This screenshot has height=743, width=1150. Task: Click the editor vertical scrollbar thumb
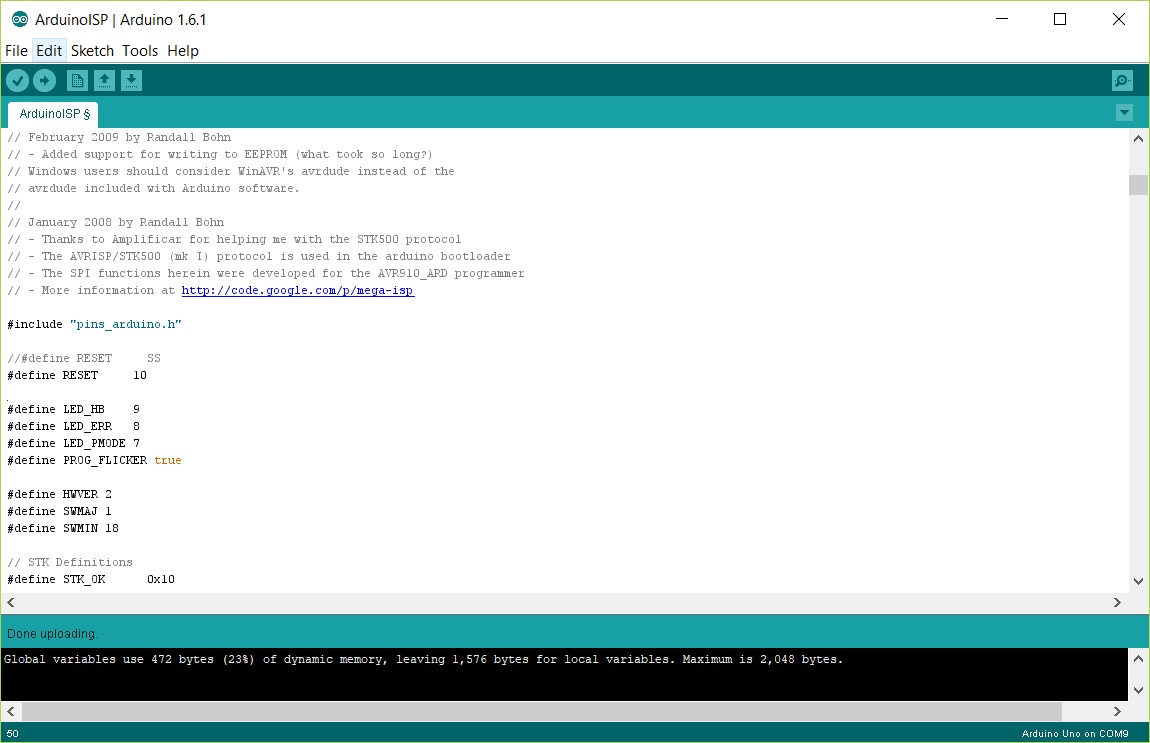coord(1138,185)
